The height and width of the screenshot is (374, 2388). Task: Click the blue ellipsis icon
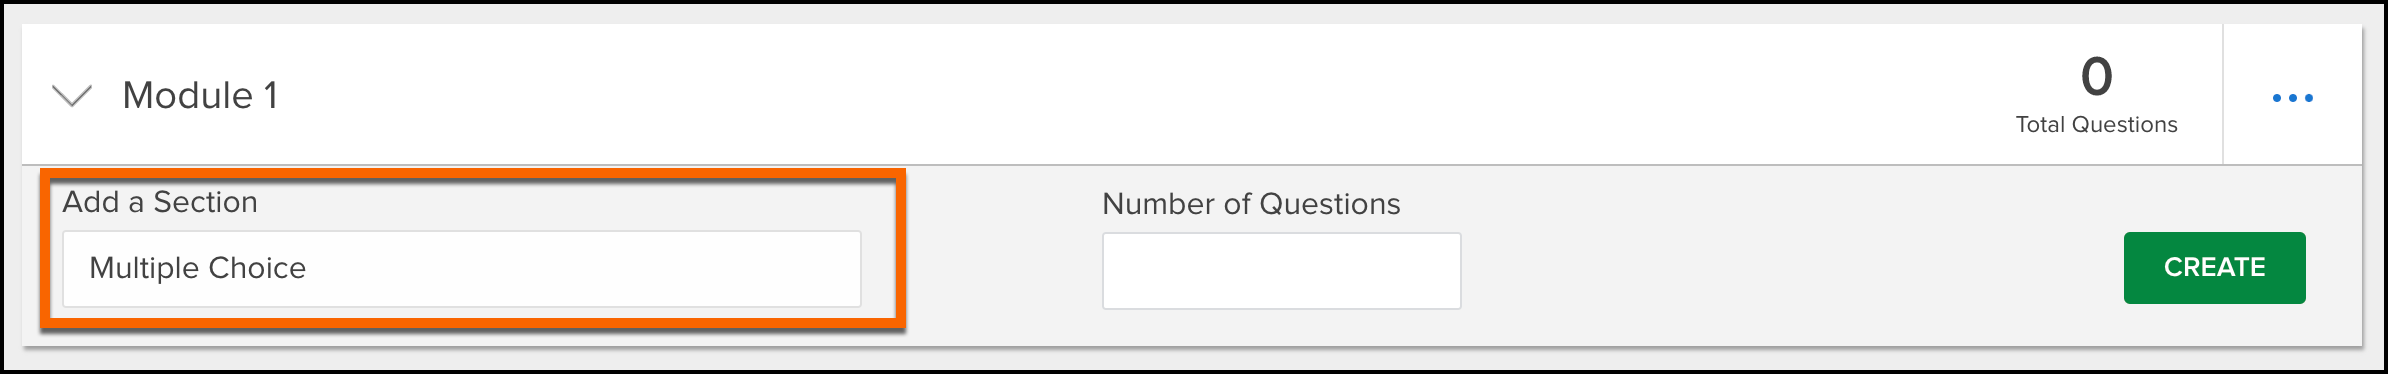[x=2292, y=98]
